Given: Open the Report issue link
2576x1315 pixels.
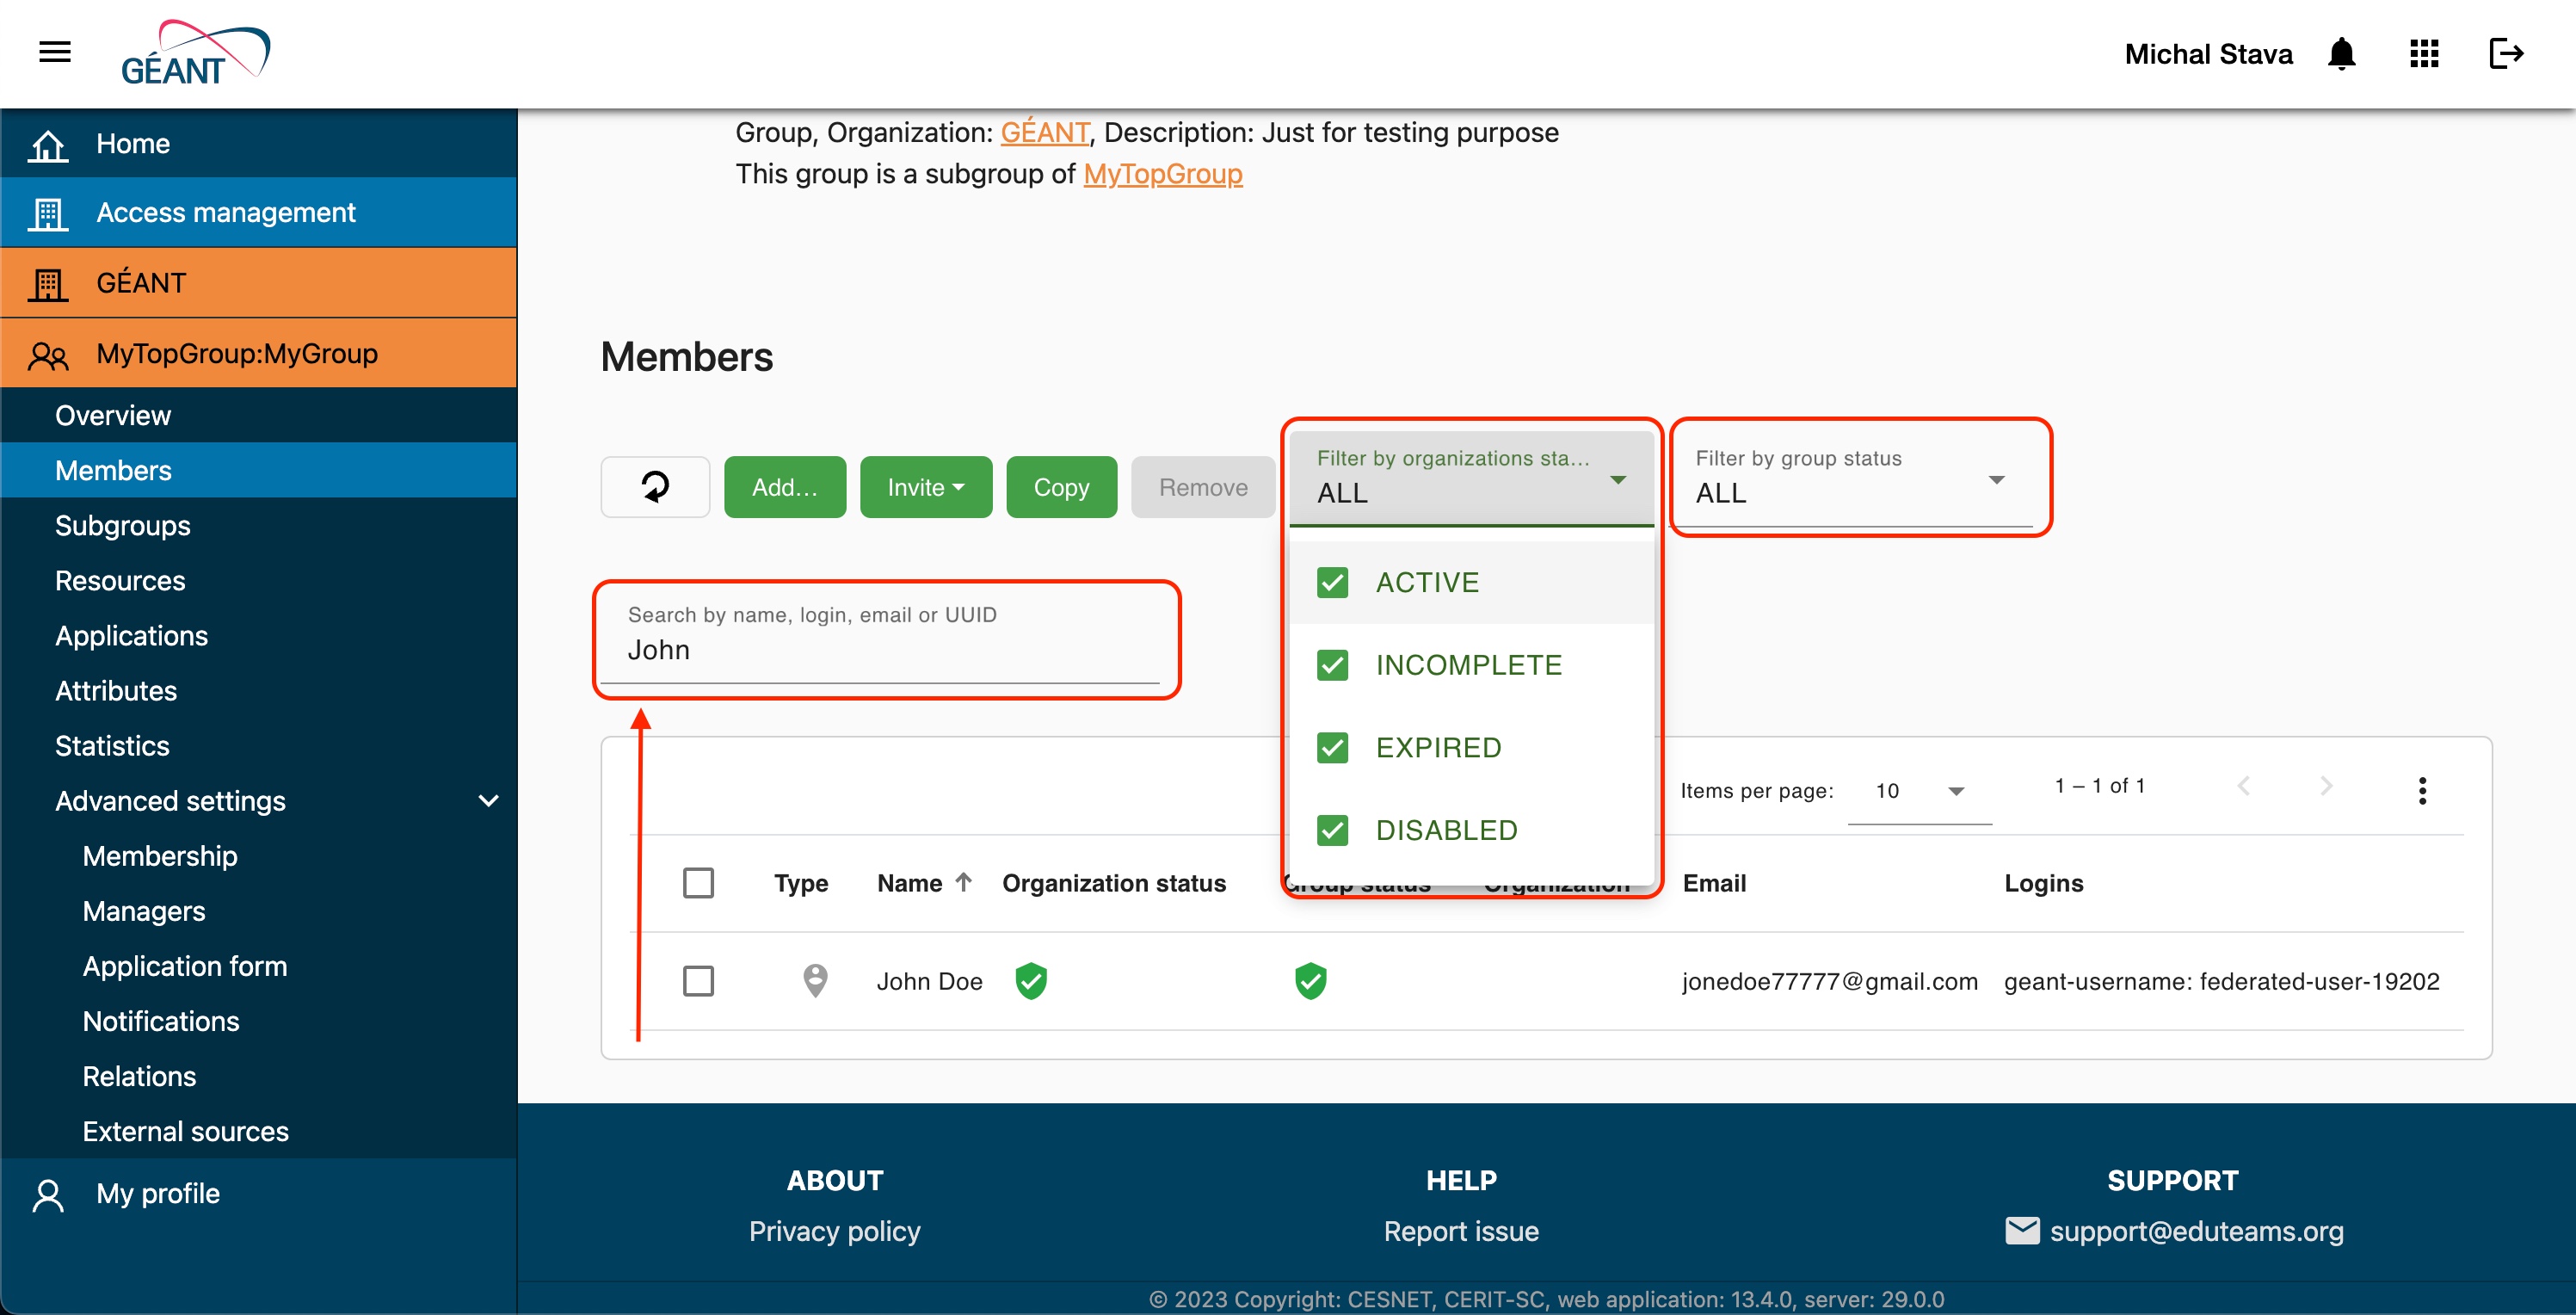Looking at the screenshot, I should (x=1461, y=1231).
